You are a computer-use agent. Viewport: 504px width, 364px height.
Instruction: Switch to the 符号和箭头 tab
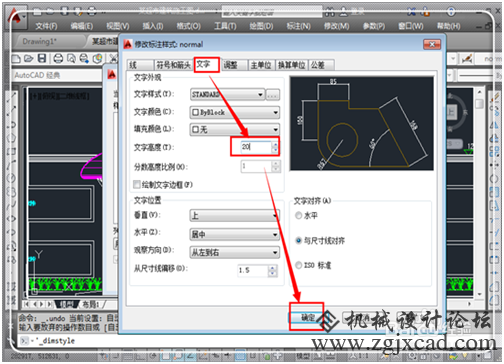point(174,65)
